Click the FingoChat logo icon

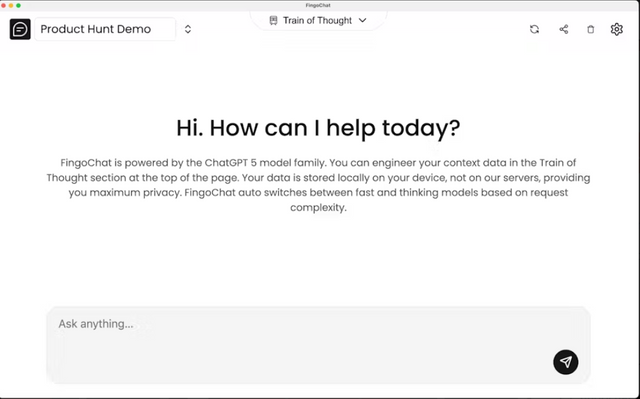tap(20, 29)
